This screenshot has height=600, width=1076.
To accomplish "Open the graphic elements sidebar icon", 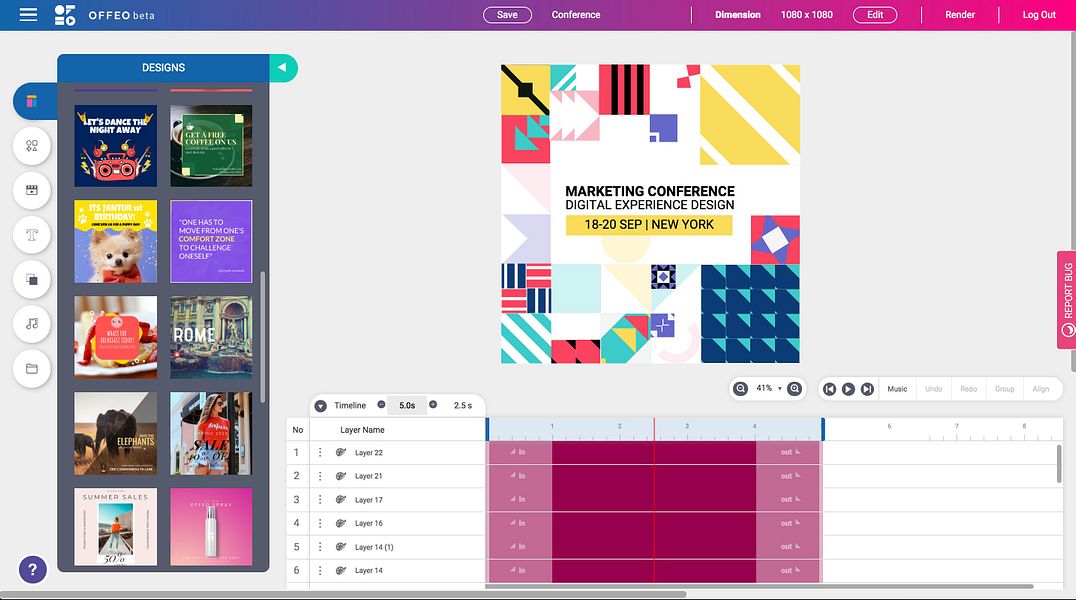I will (32, 146).
